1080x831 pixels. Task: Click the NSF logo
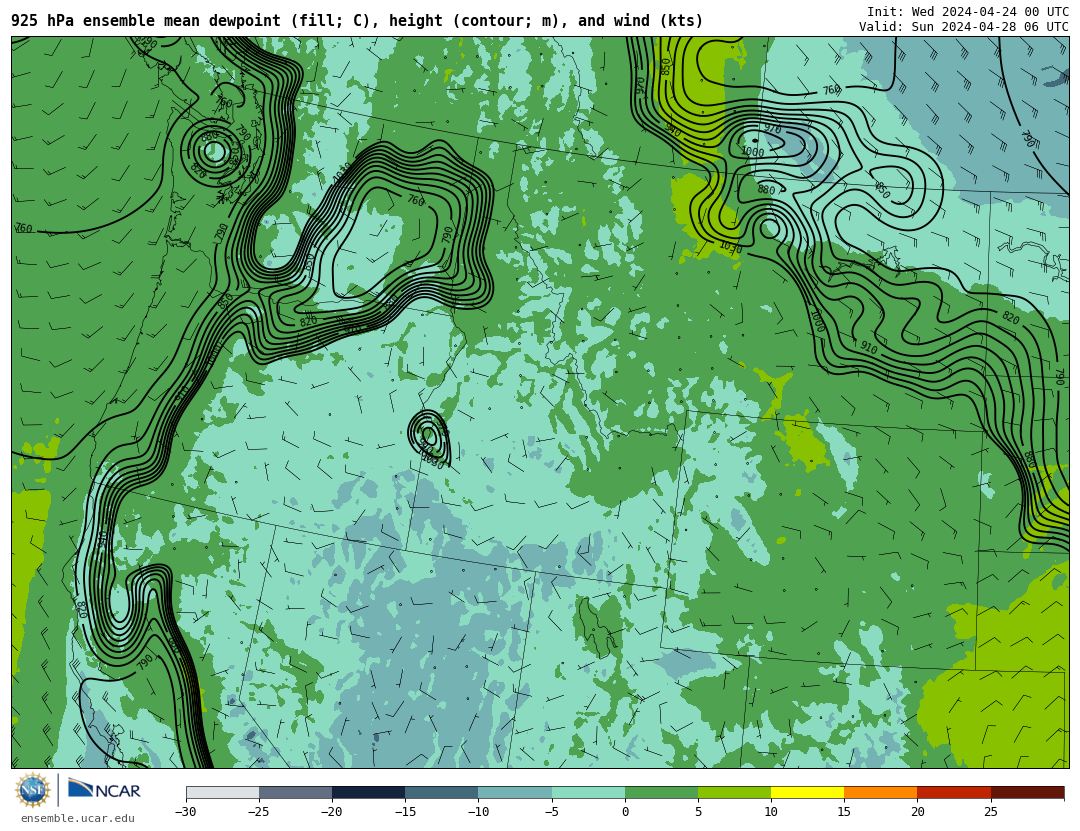(33, 790)
